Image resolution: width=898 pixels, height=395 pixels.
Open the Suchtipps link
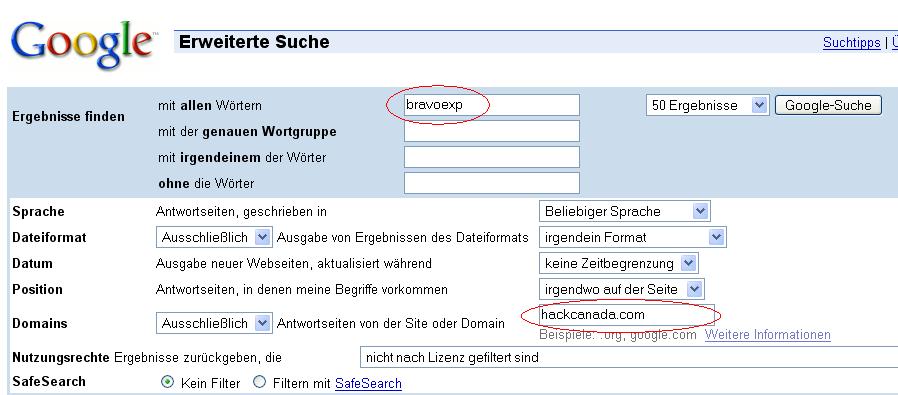851,42
